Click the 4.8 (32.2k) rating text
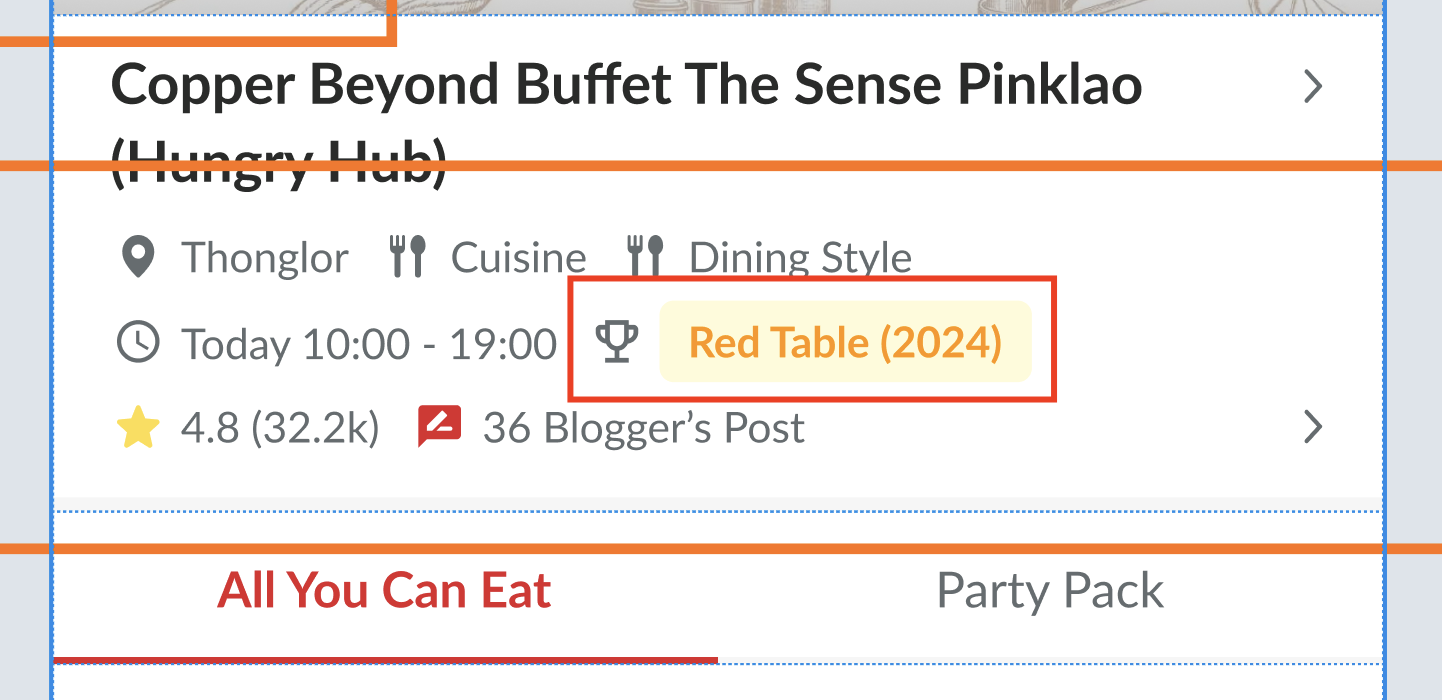Viewport: 1442px width, 700px height. [x=280, y=428]
